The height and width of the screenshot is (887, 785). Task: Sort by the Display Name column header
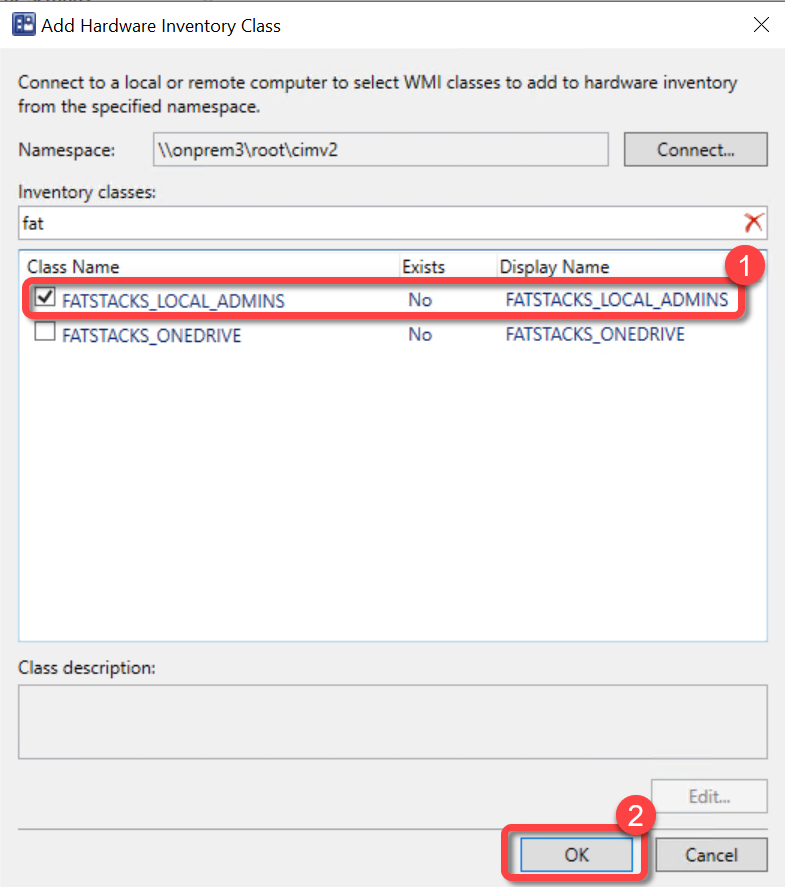pyautogui.click(x=554, y=267)
